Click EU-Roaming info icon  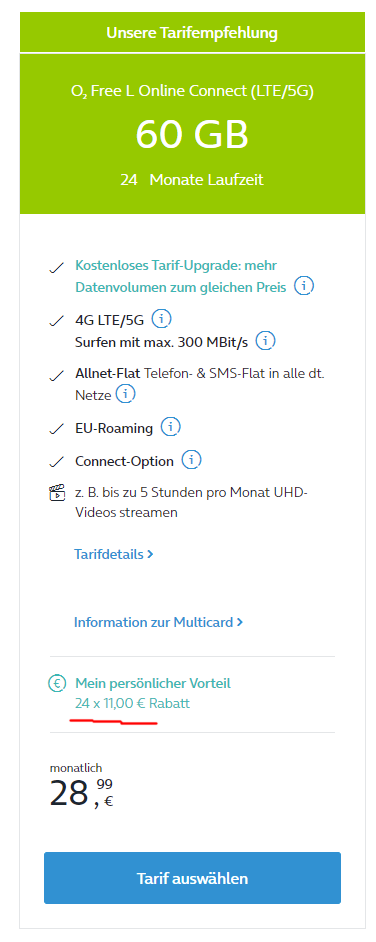tap(171, 427)
